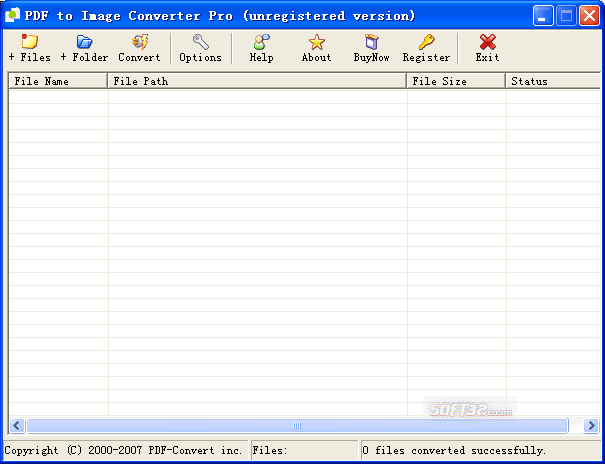The width and height of the screenshot is (605, 464).
Task: Click the Copyright (C) 2000-2007 PDF-Convert inc. text
Action: pos(123,451)
